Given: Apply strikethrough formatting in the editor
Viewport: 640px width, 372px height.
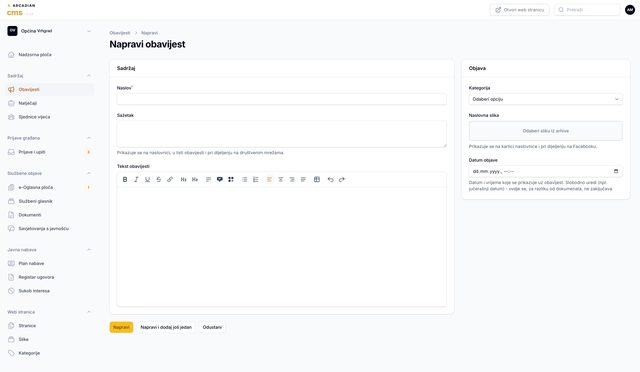Looking at the screenshot, I should coord(159,179).
